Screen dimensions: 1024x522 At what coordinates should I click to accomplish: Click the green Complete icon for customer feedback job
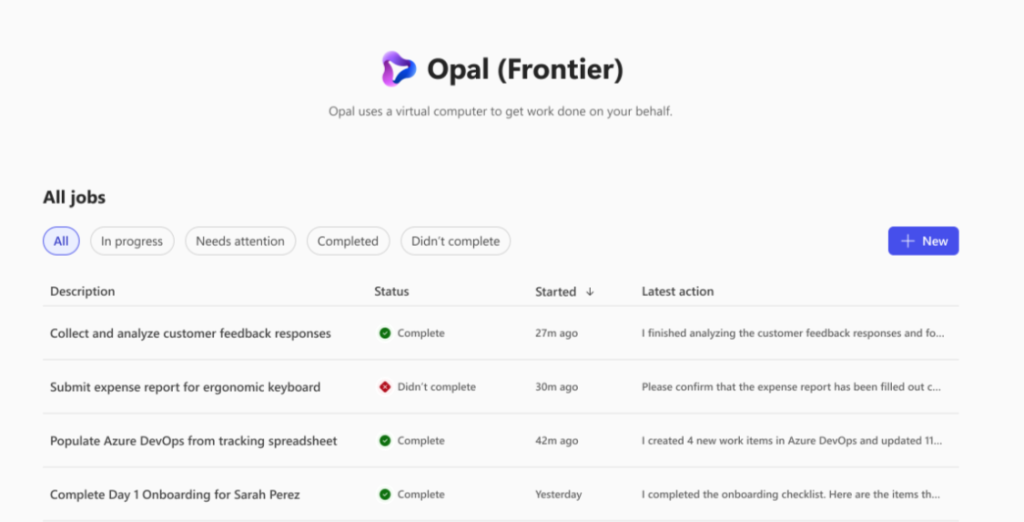(x=385, y=333)
